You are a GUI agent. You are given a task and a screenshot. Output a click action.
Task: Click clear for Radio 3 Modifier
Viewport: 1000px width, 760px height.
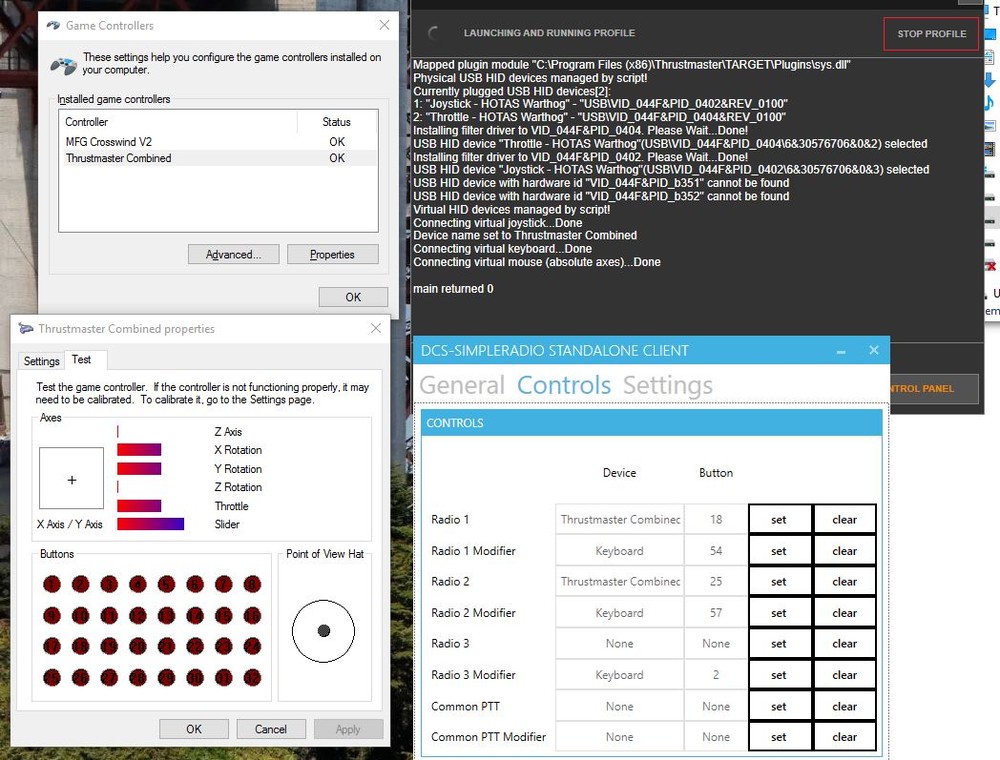[x=844, y=675]
